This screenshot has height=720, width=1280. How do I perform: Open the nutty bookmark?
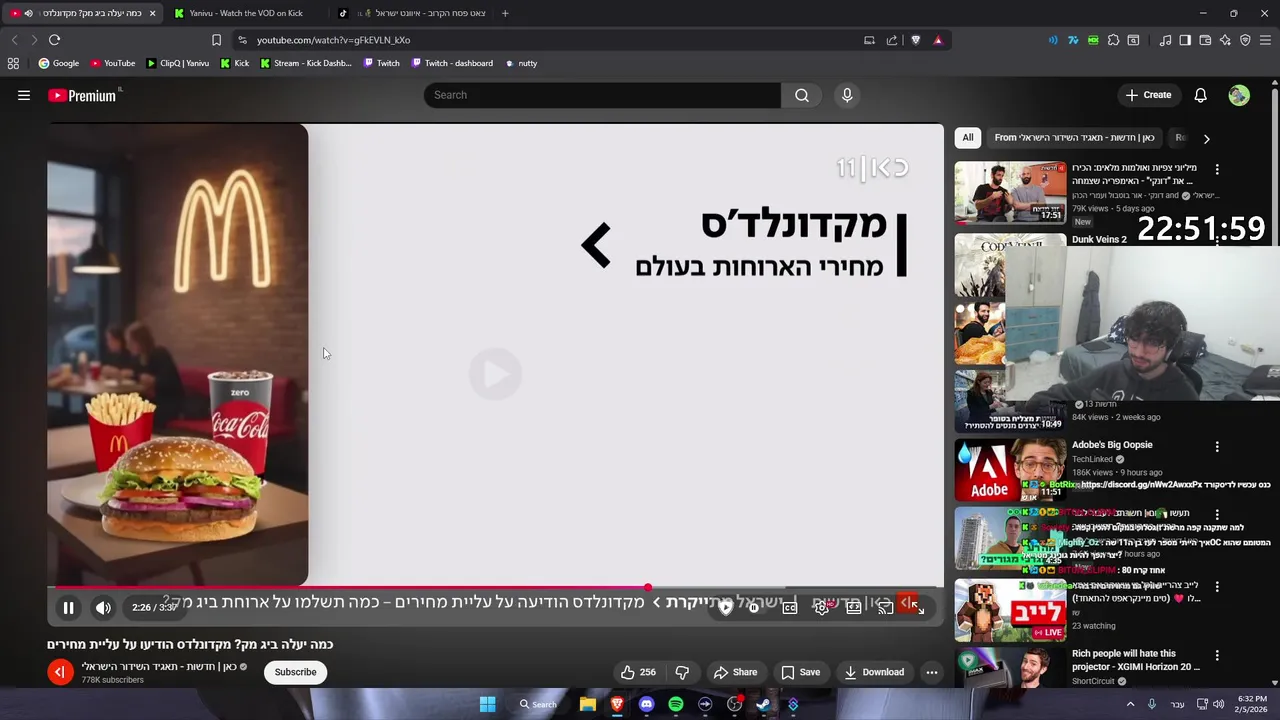pyautogui.click(x=521, y=63)
